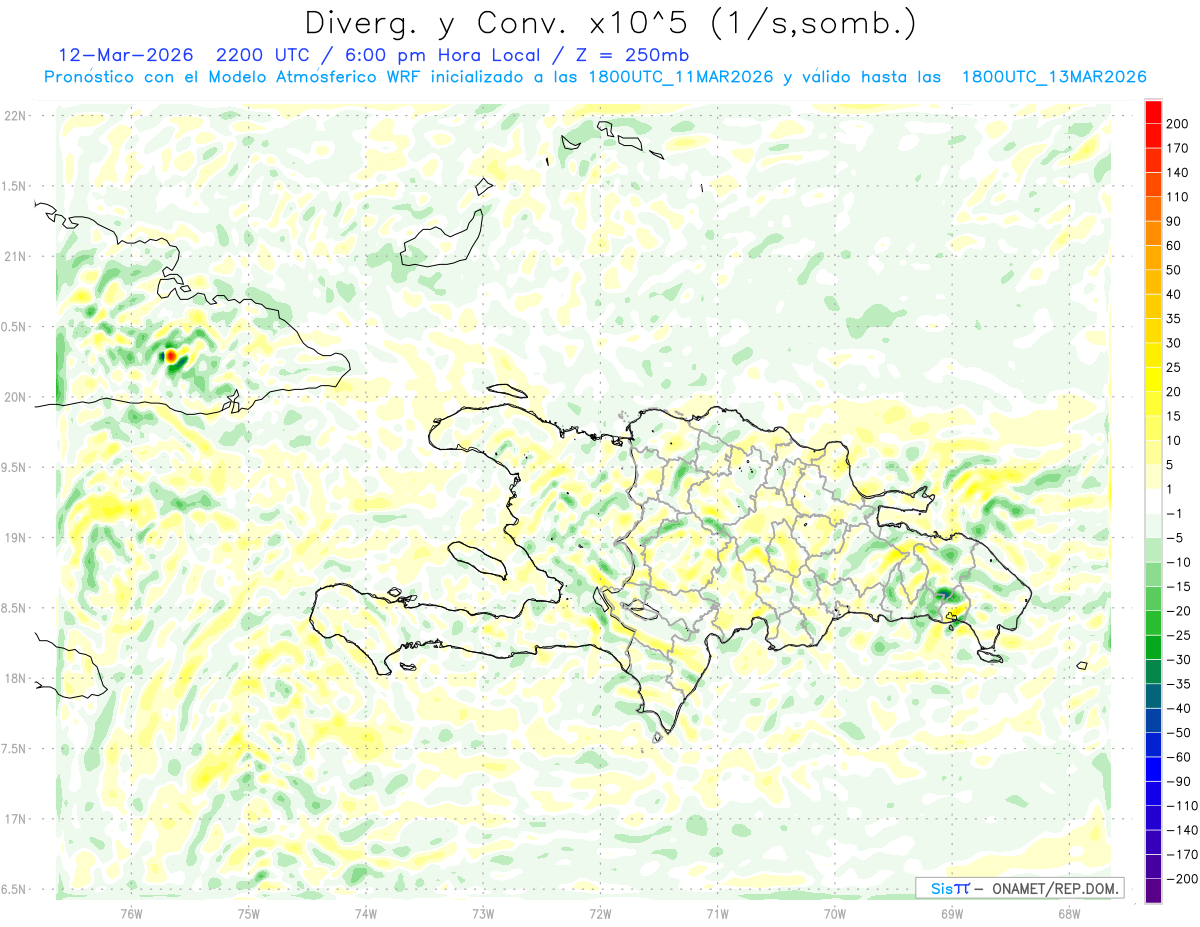Click the '68W' longitude label
1200x927 pixels.
(1069, 913)
